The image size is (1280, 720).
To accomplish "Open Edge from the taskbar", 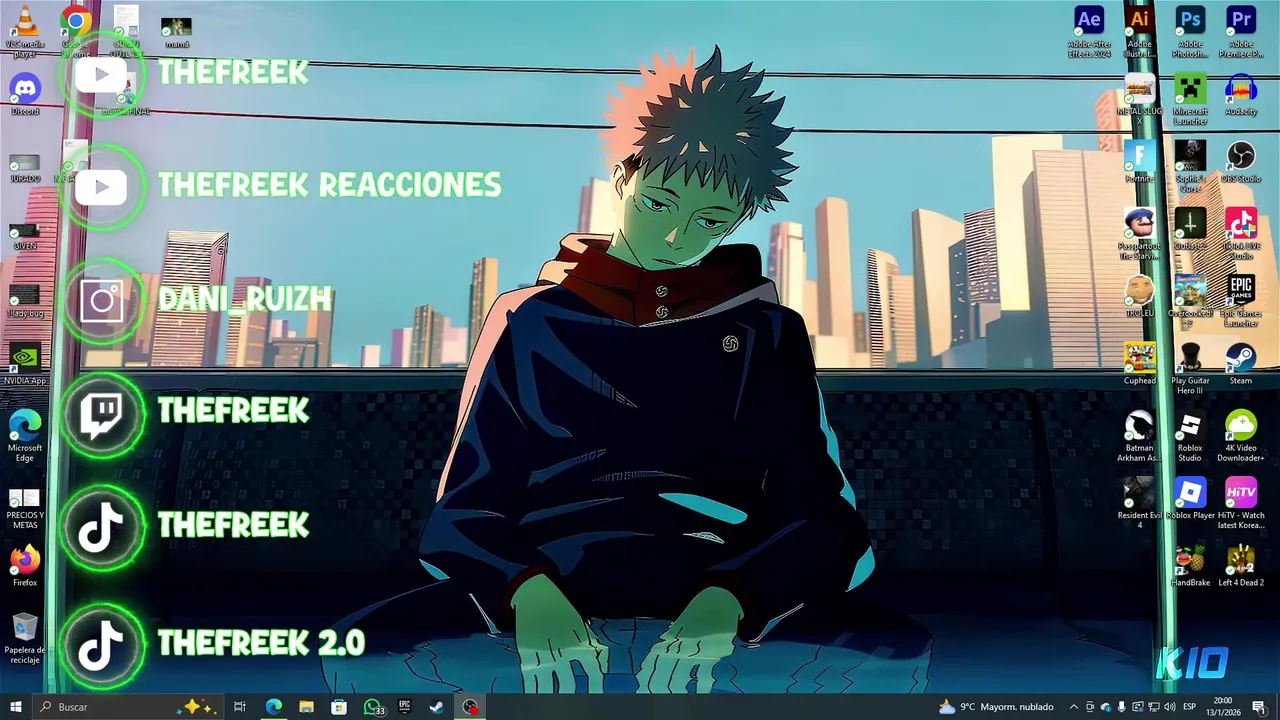I will pos(273,707).
